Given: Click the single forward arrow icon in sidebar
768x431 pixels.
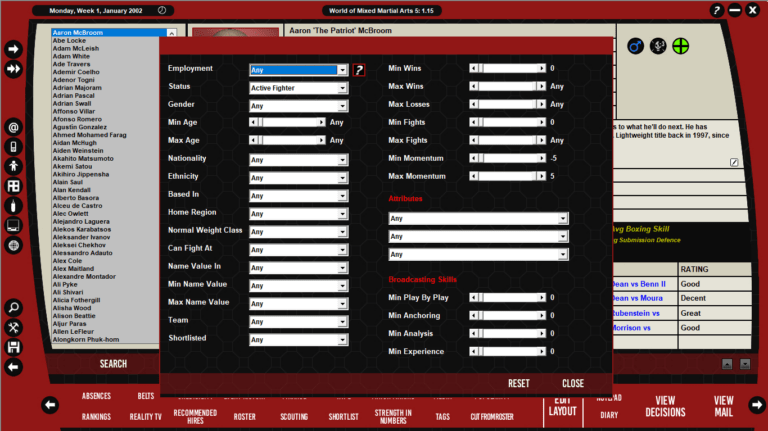Looking at the screenshot, I should pos(14,49).
